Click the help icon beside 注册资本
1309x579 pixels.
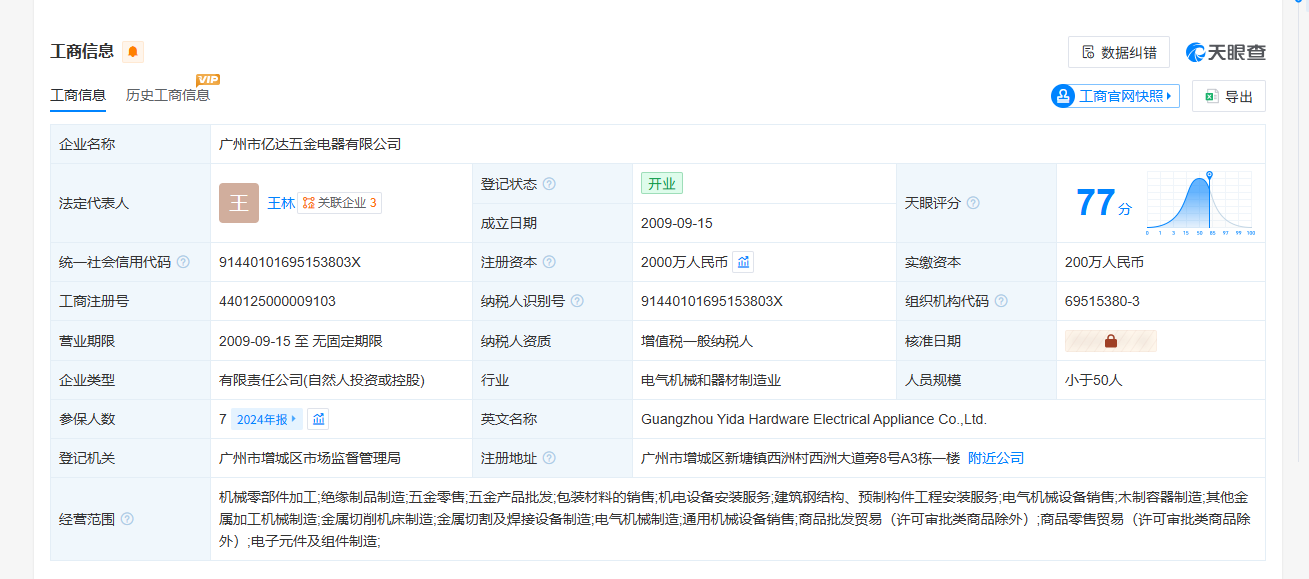549,262
